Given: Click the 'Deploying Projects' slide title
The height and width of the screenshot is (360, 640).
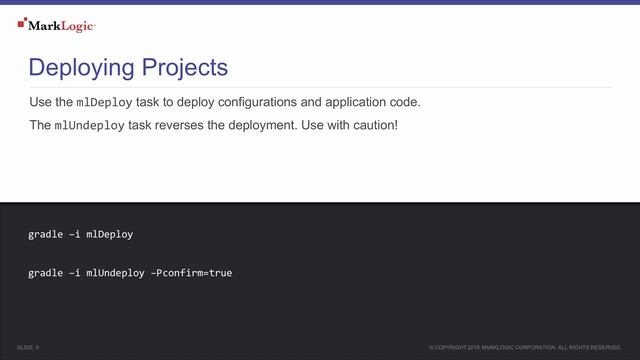Looking at the screenshot, I should coord(128,67).
